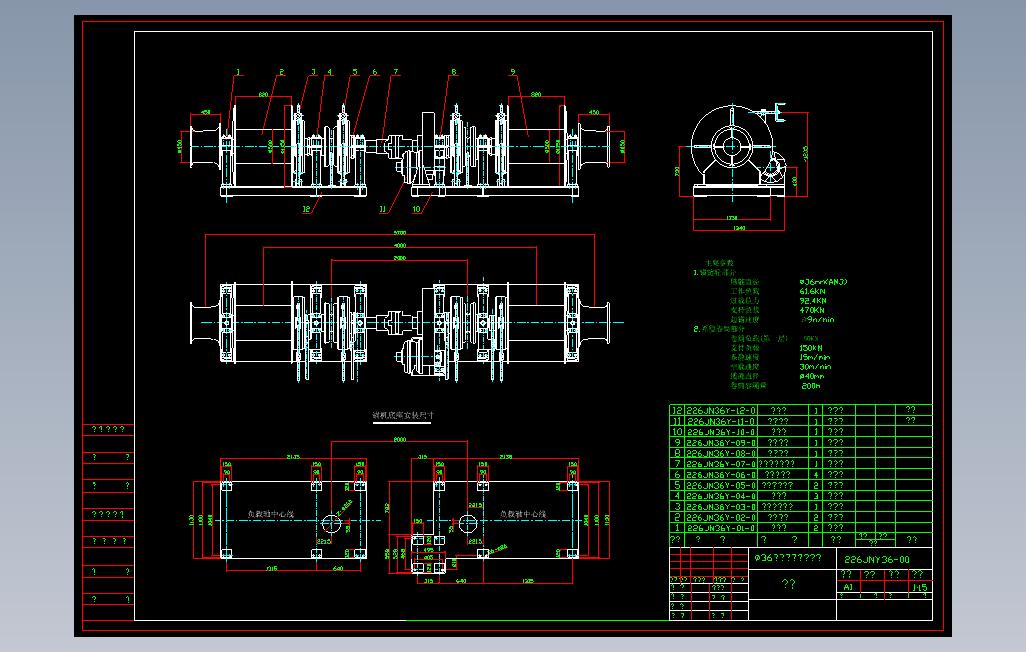
Task: Click the 470KN parameter value
Action: 812,310
